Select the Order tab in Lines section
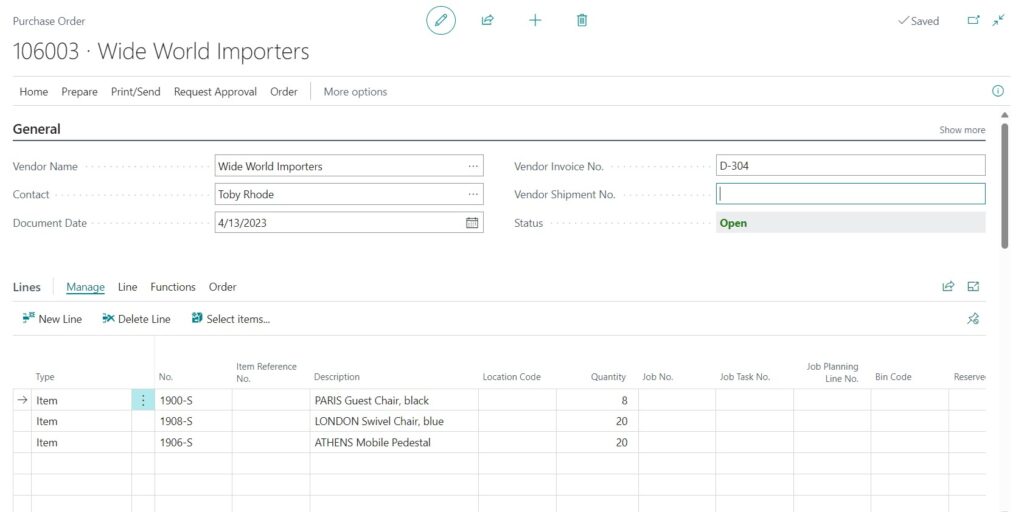The height and width of the screenshot is (512, 1024). point(223,287)
